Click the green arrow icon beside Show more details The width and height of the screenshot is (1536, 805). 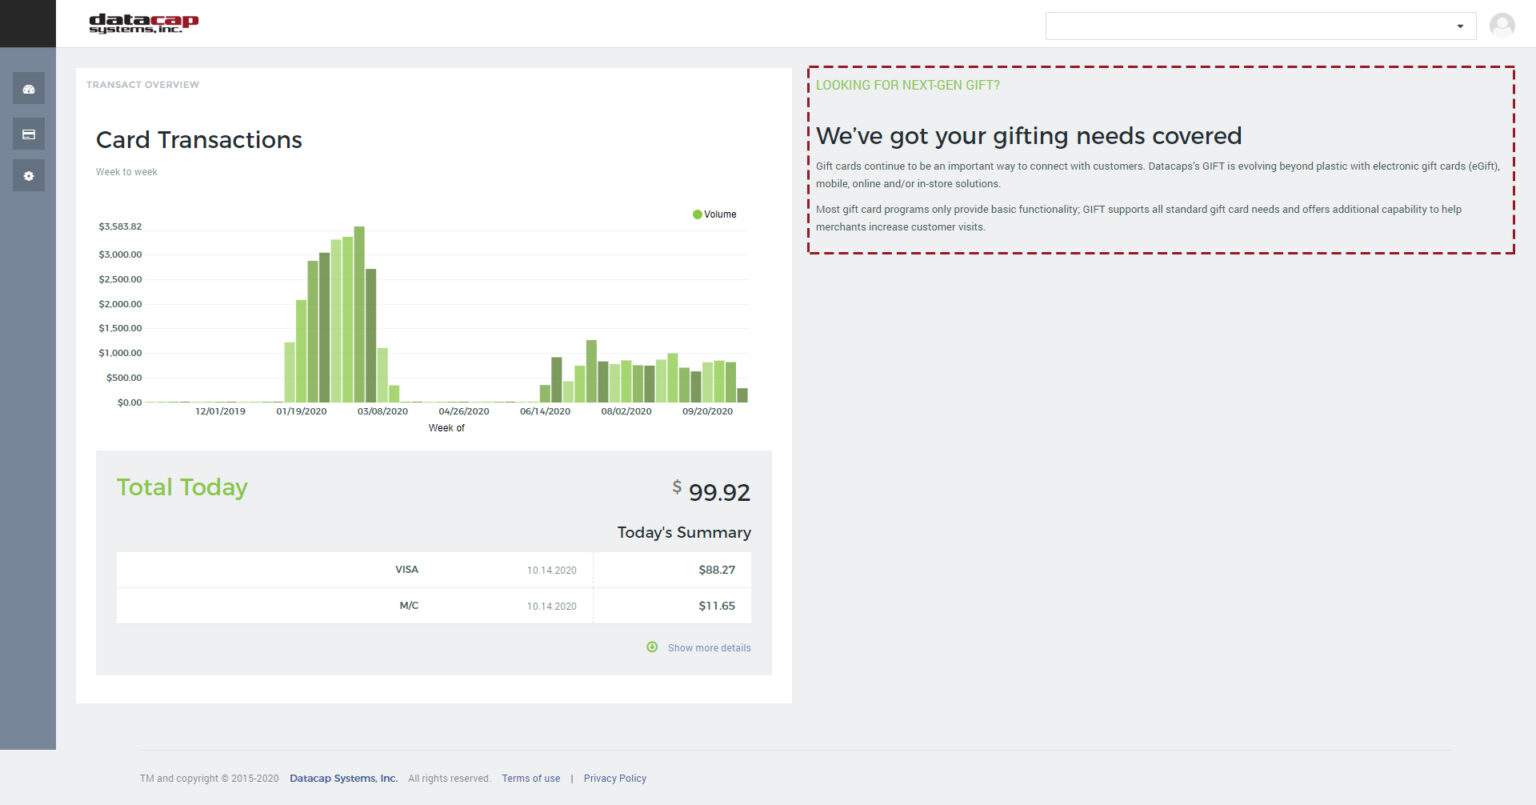[652, 647]
